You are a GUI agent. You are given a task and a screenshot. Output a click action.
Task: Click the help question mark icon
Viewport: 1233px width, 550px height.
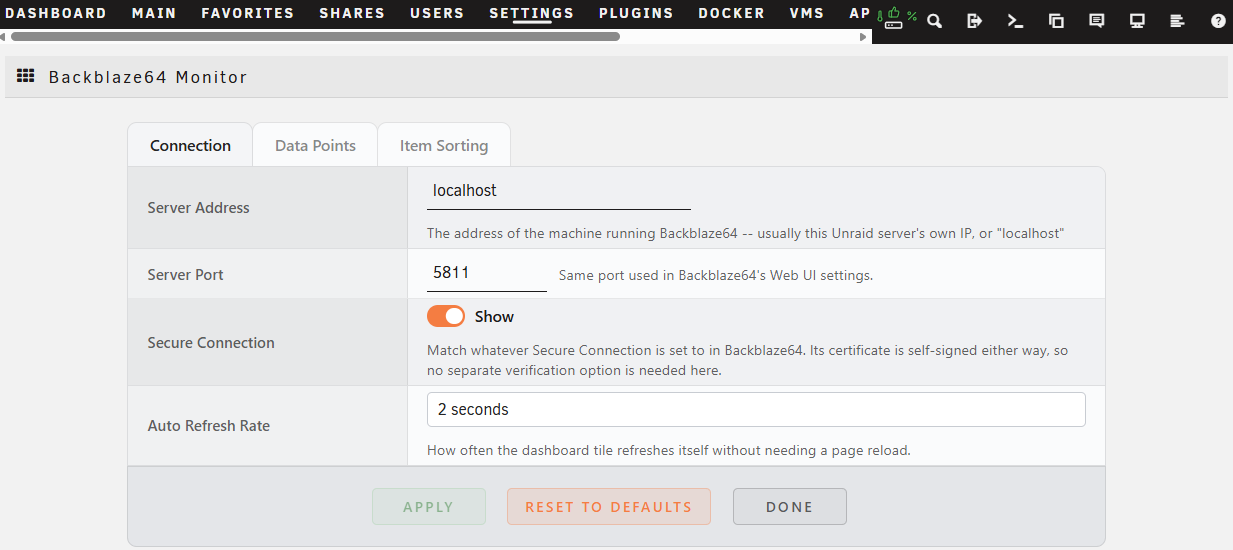pos(1218,21)
